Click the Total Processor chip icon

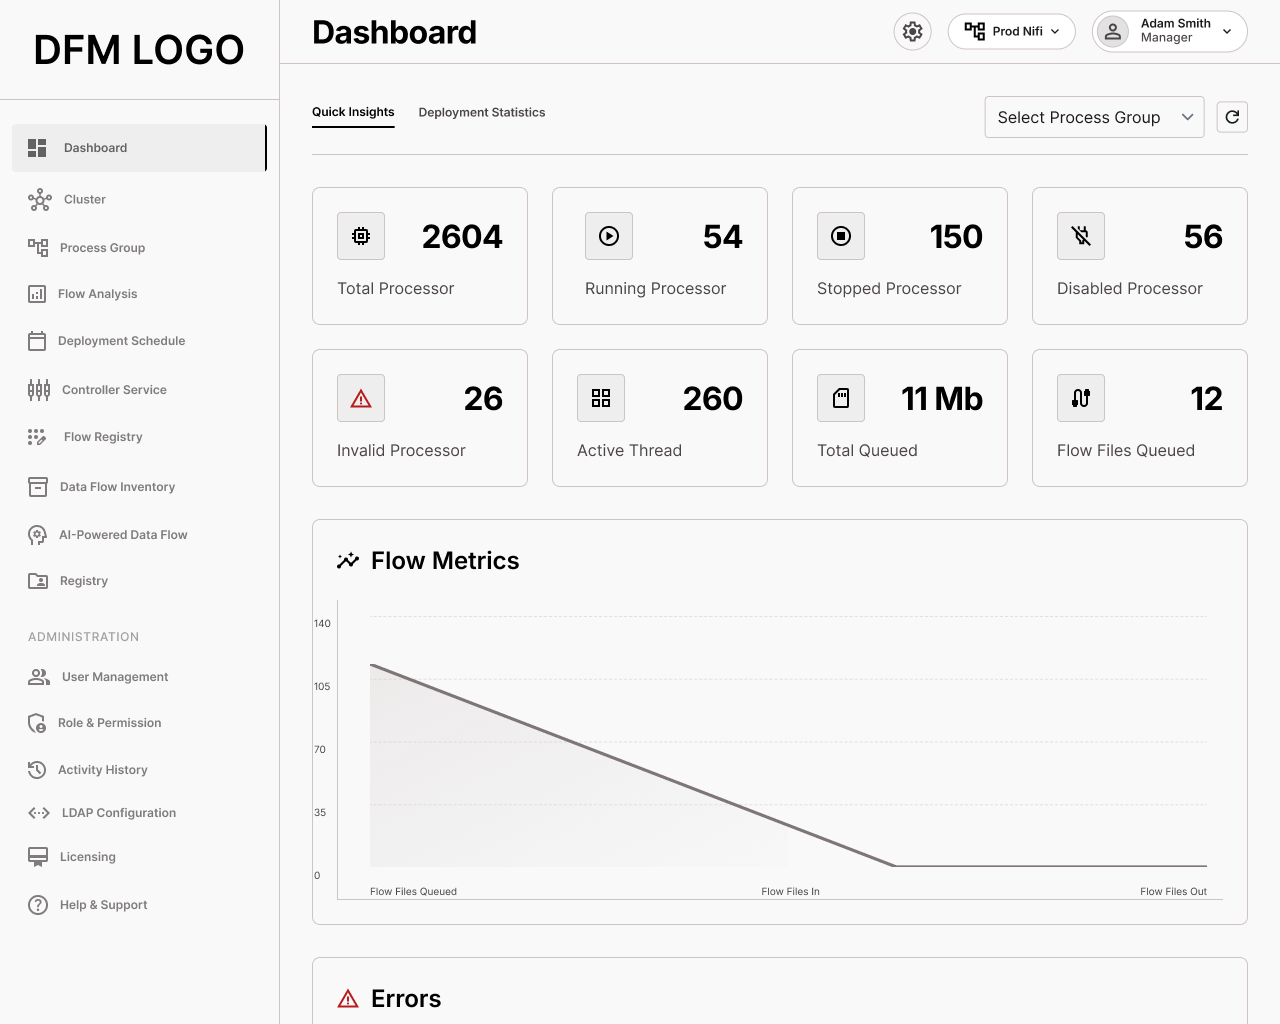pos(361,236)
